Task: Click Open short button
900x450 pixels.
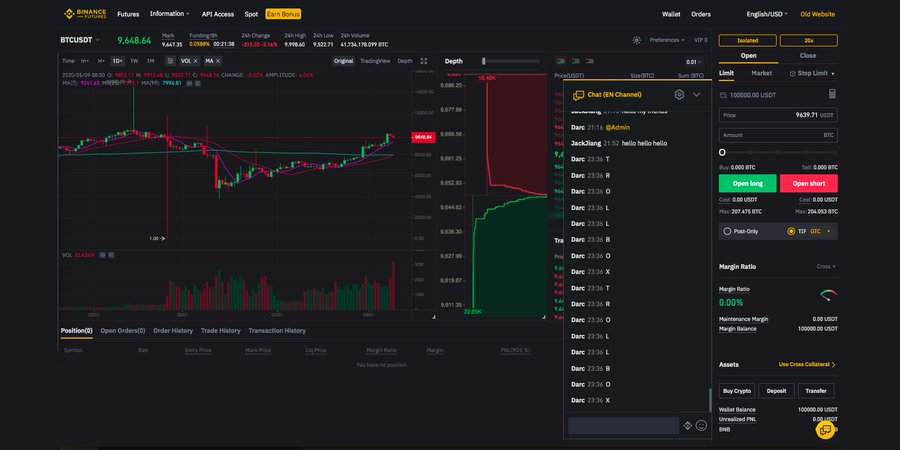Action: pos(809,184)
